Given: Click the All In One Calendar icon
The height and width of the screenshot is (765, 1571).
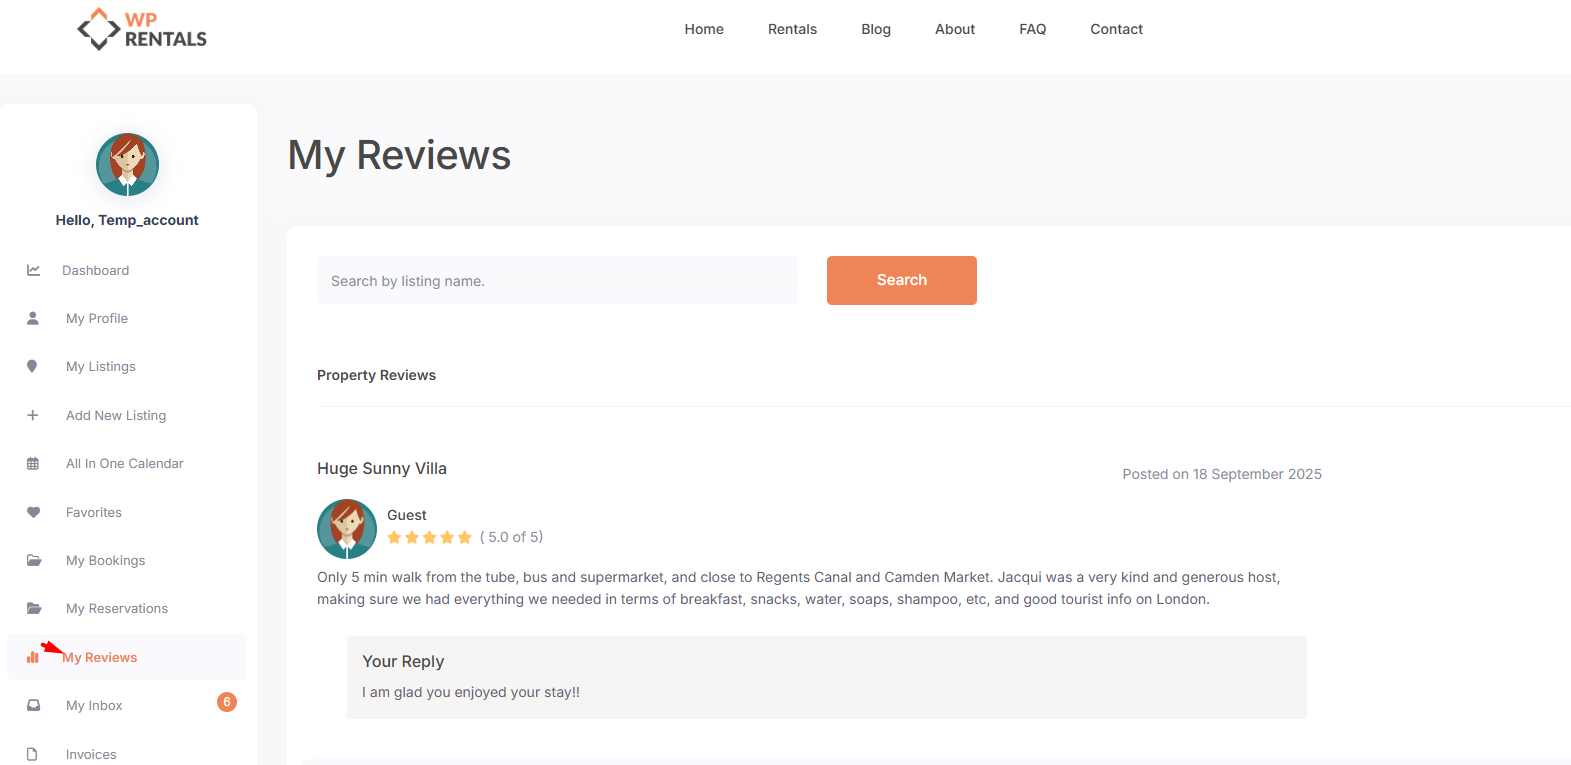Looking at the screenshot, I should pyautogui.click(x=33, y=464).
